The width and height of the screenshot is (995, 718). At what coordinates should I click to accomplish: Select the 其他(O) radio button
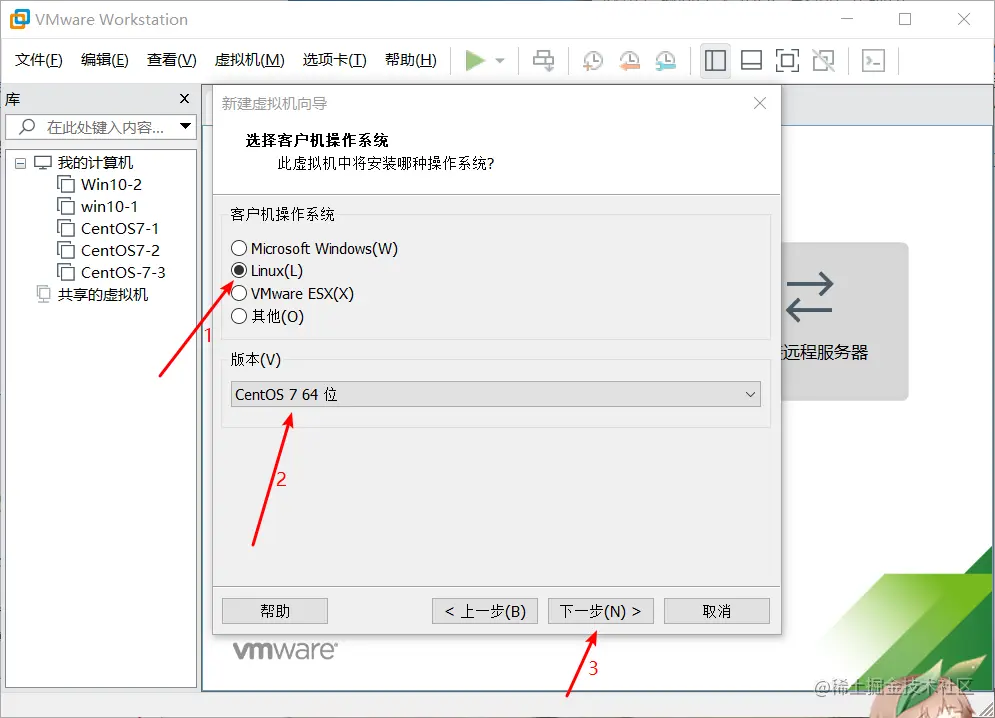point(239,316)
